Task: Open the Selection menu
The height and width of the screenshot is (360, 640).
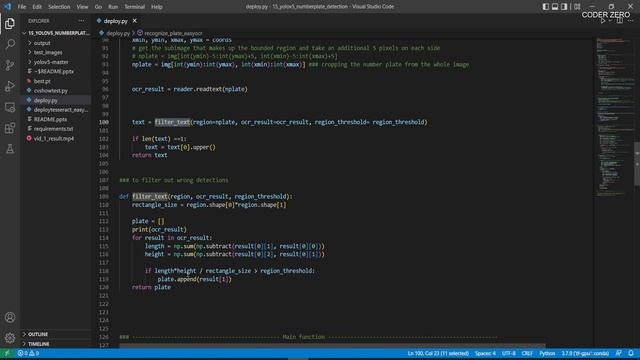Action: click(x=59, y=7)
